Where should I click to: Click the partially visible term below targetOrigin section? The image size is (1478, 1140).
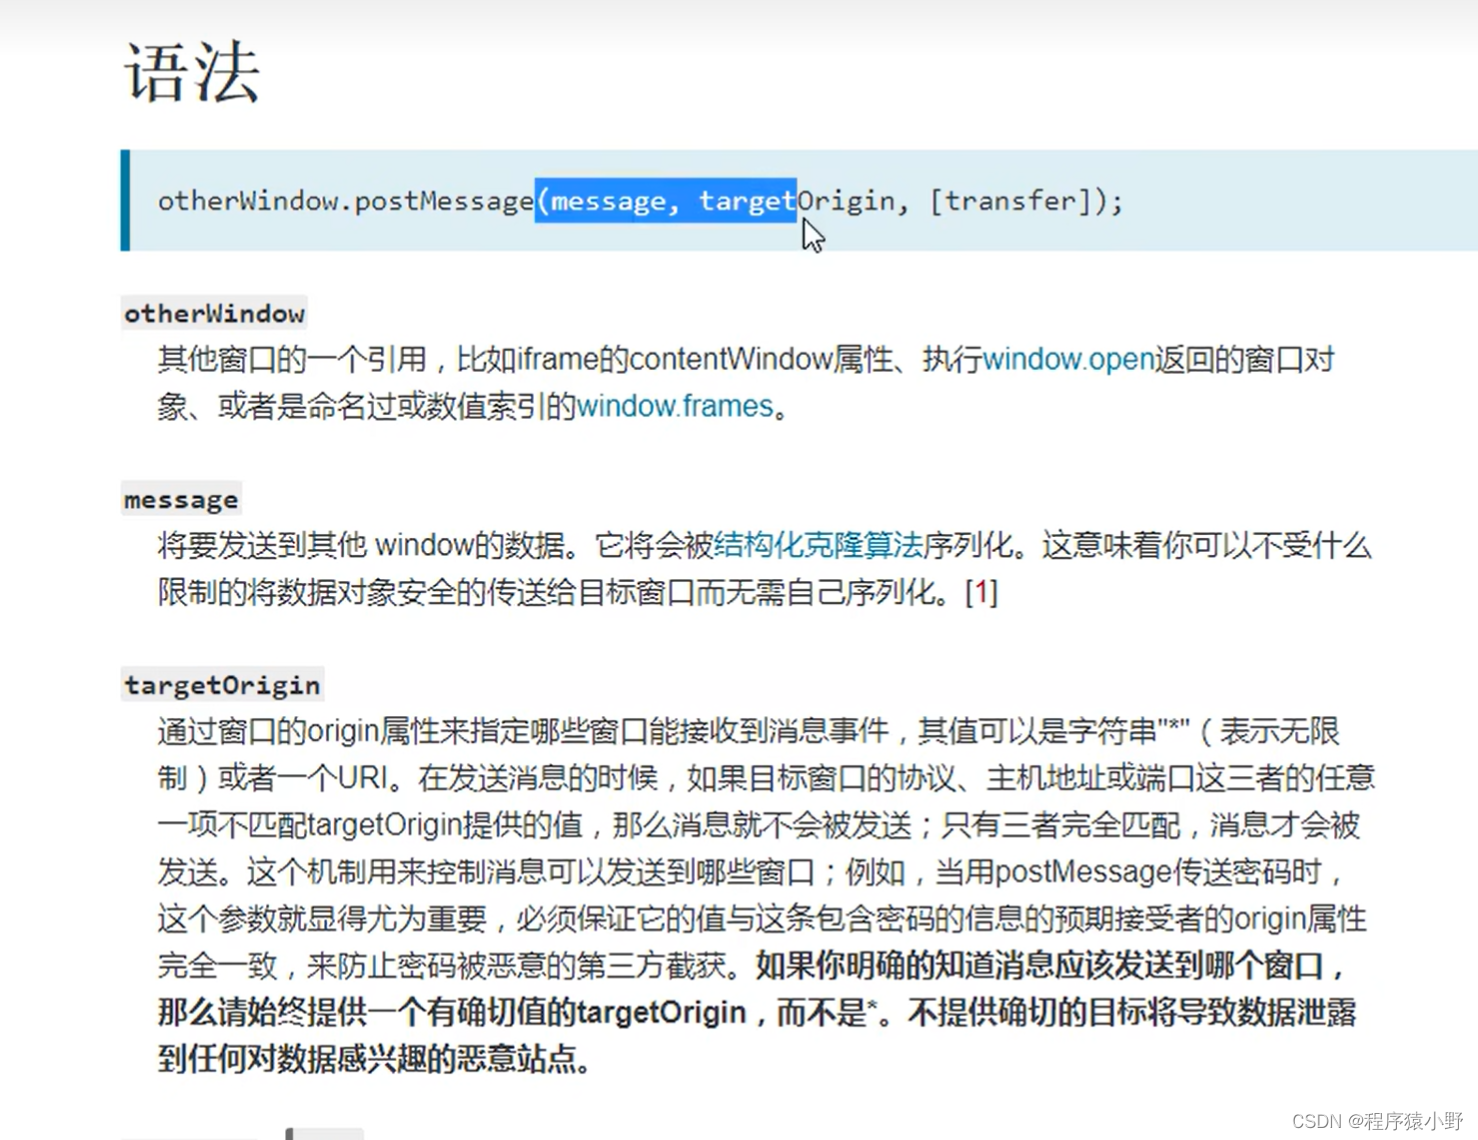[x=324, y=1133]
